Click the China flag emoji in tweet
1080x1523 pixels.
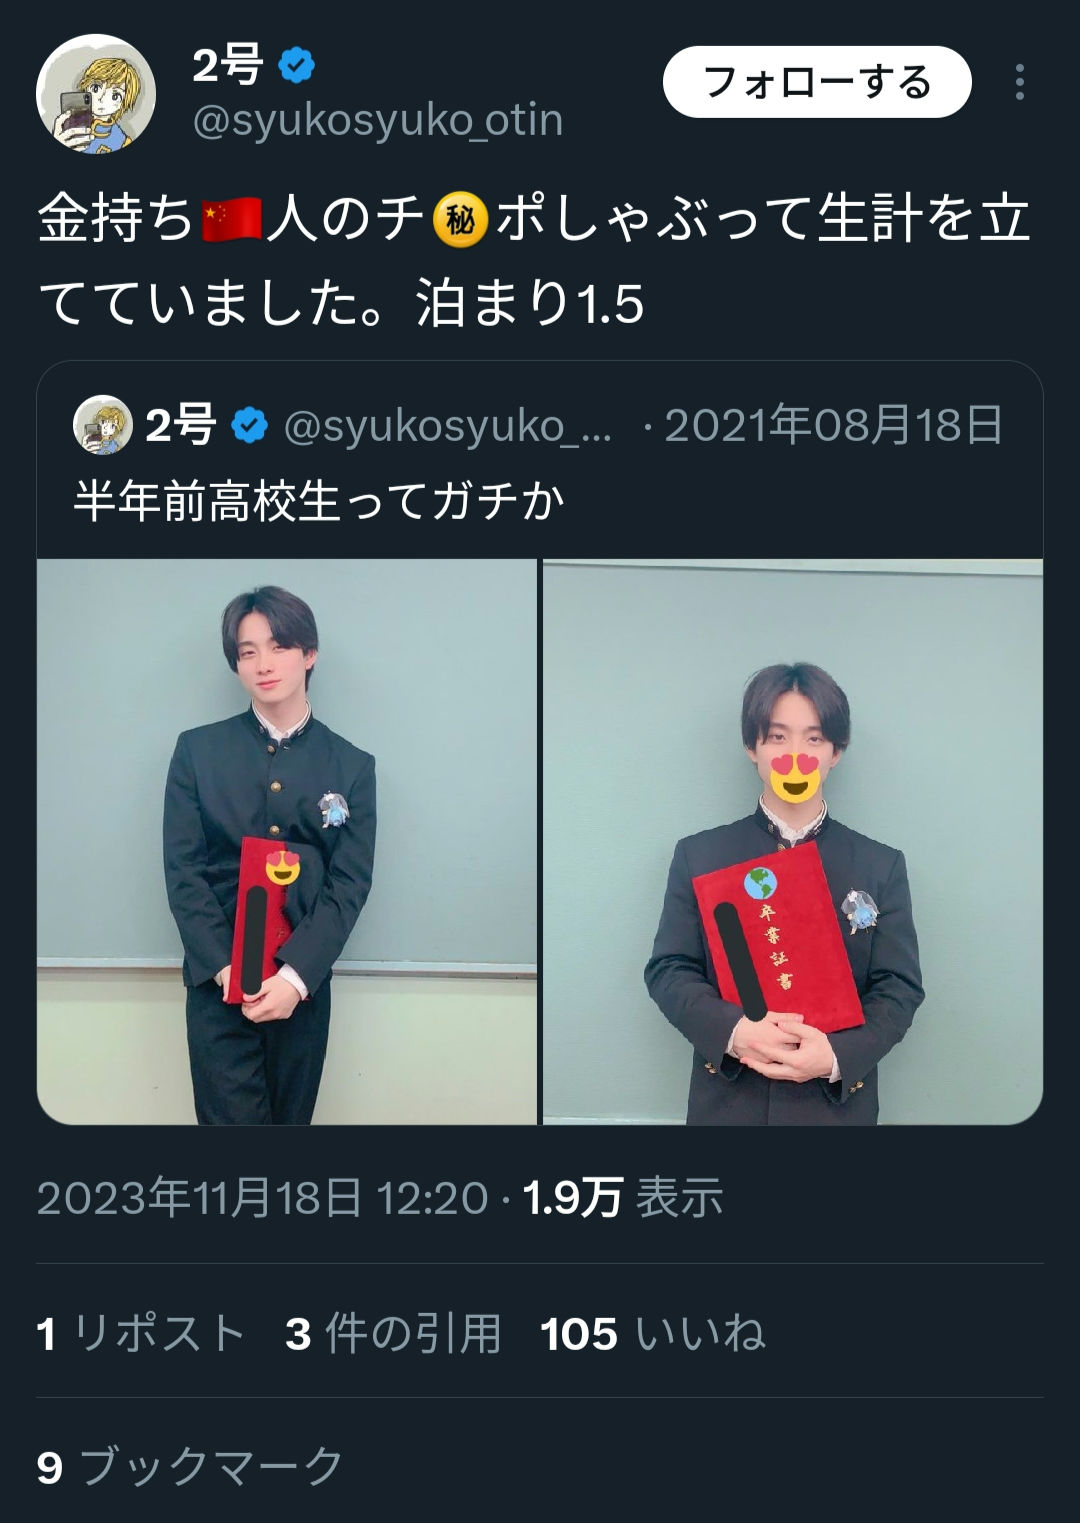pos(232,220)
